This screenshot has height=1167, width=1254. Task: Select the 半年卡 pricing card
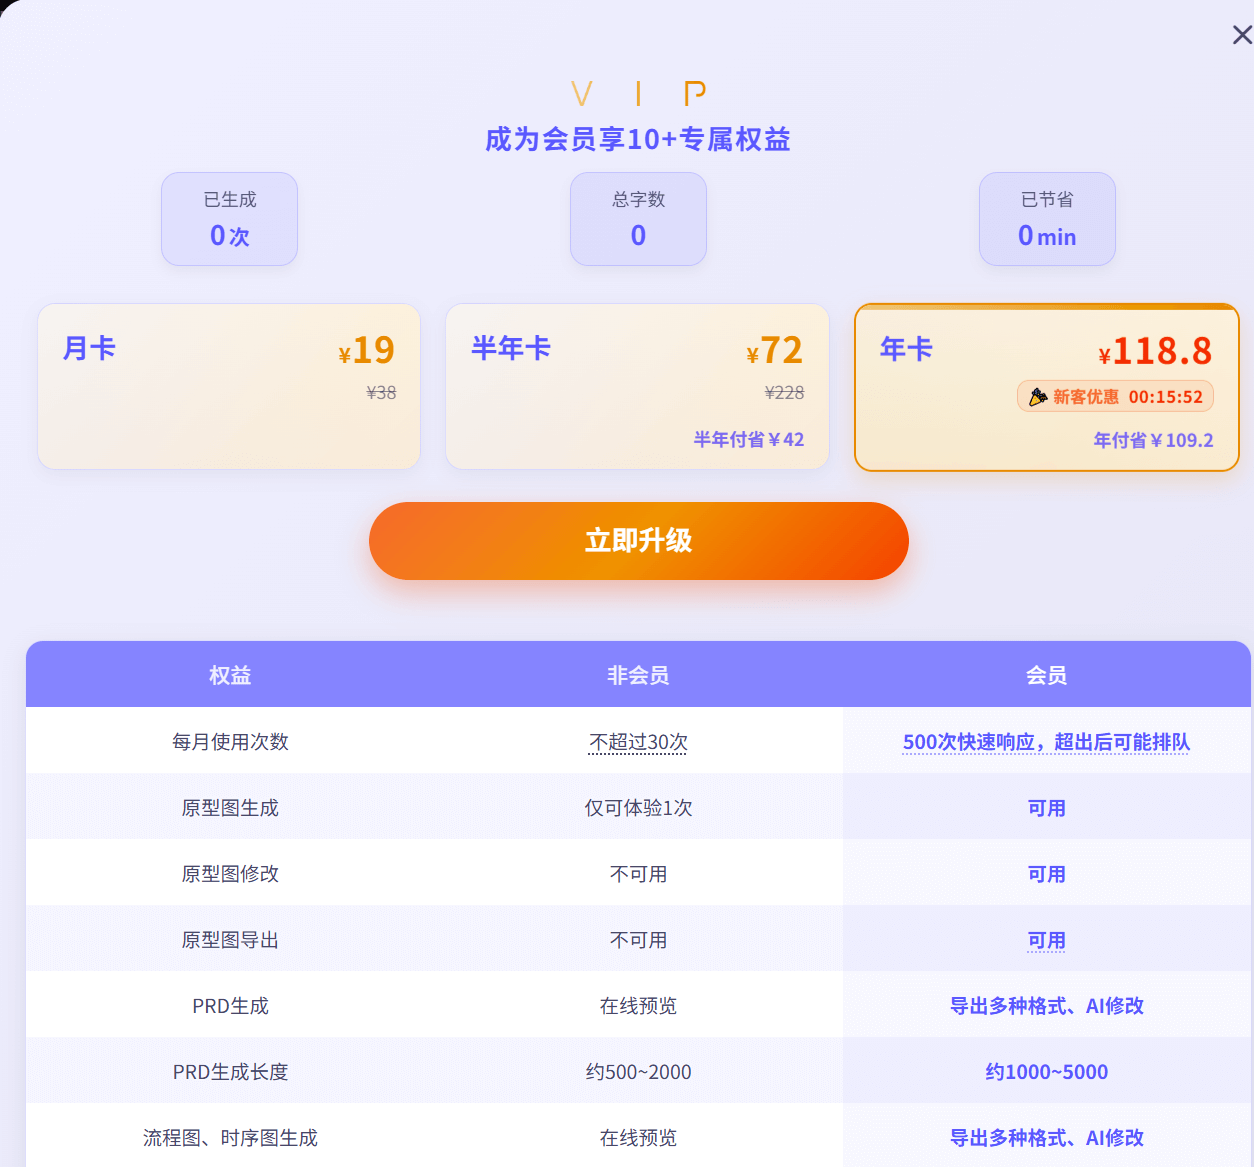[x=638, y=386]
